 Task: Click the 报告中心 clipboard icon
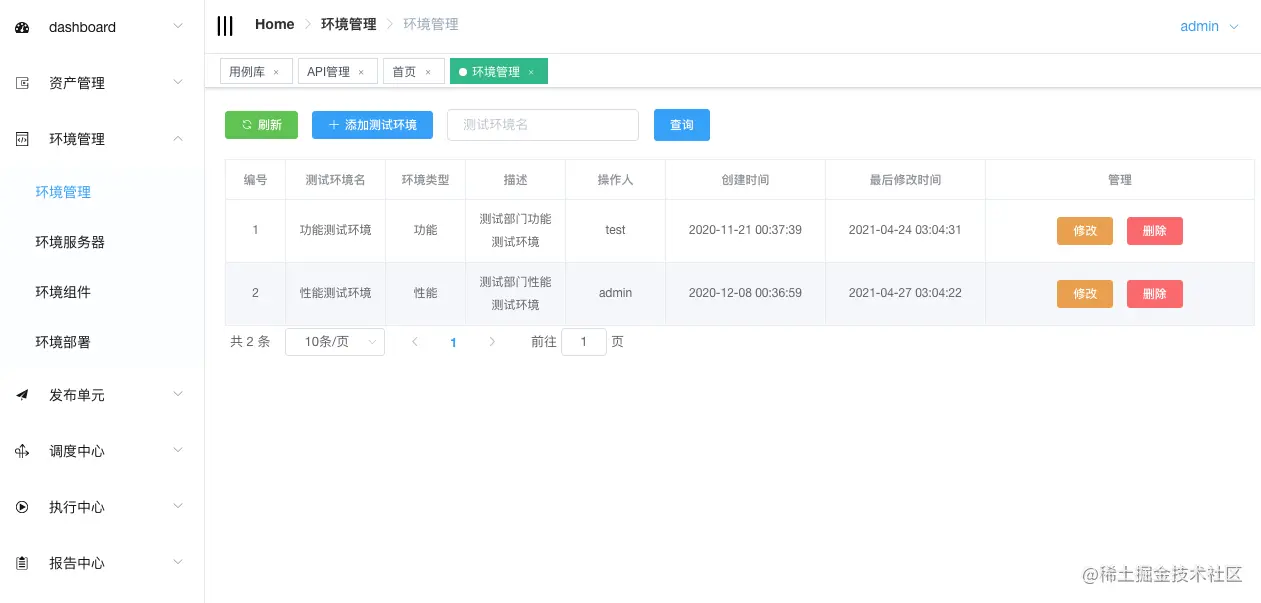click(22, 563)
